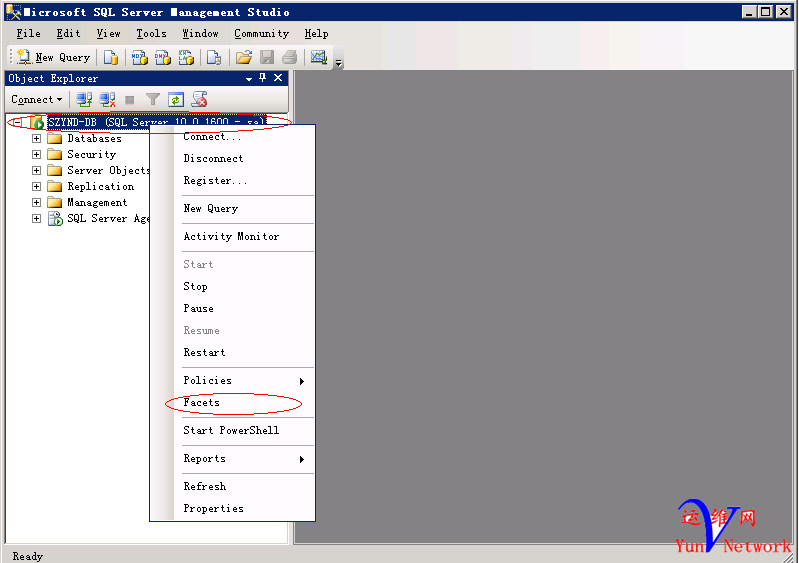Choose Refresh from the context menu
The height and width of the screenshot is (563, 799).
[232, 487]
